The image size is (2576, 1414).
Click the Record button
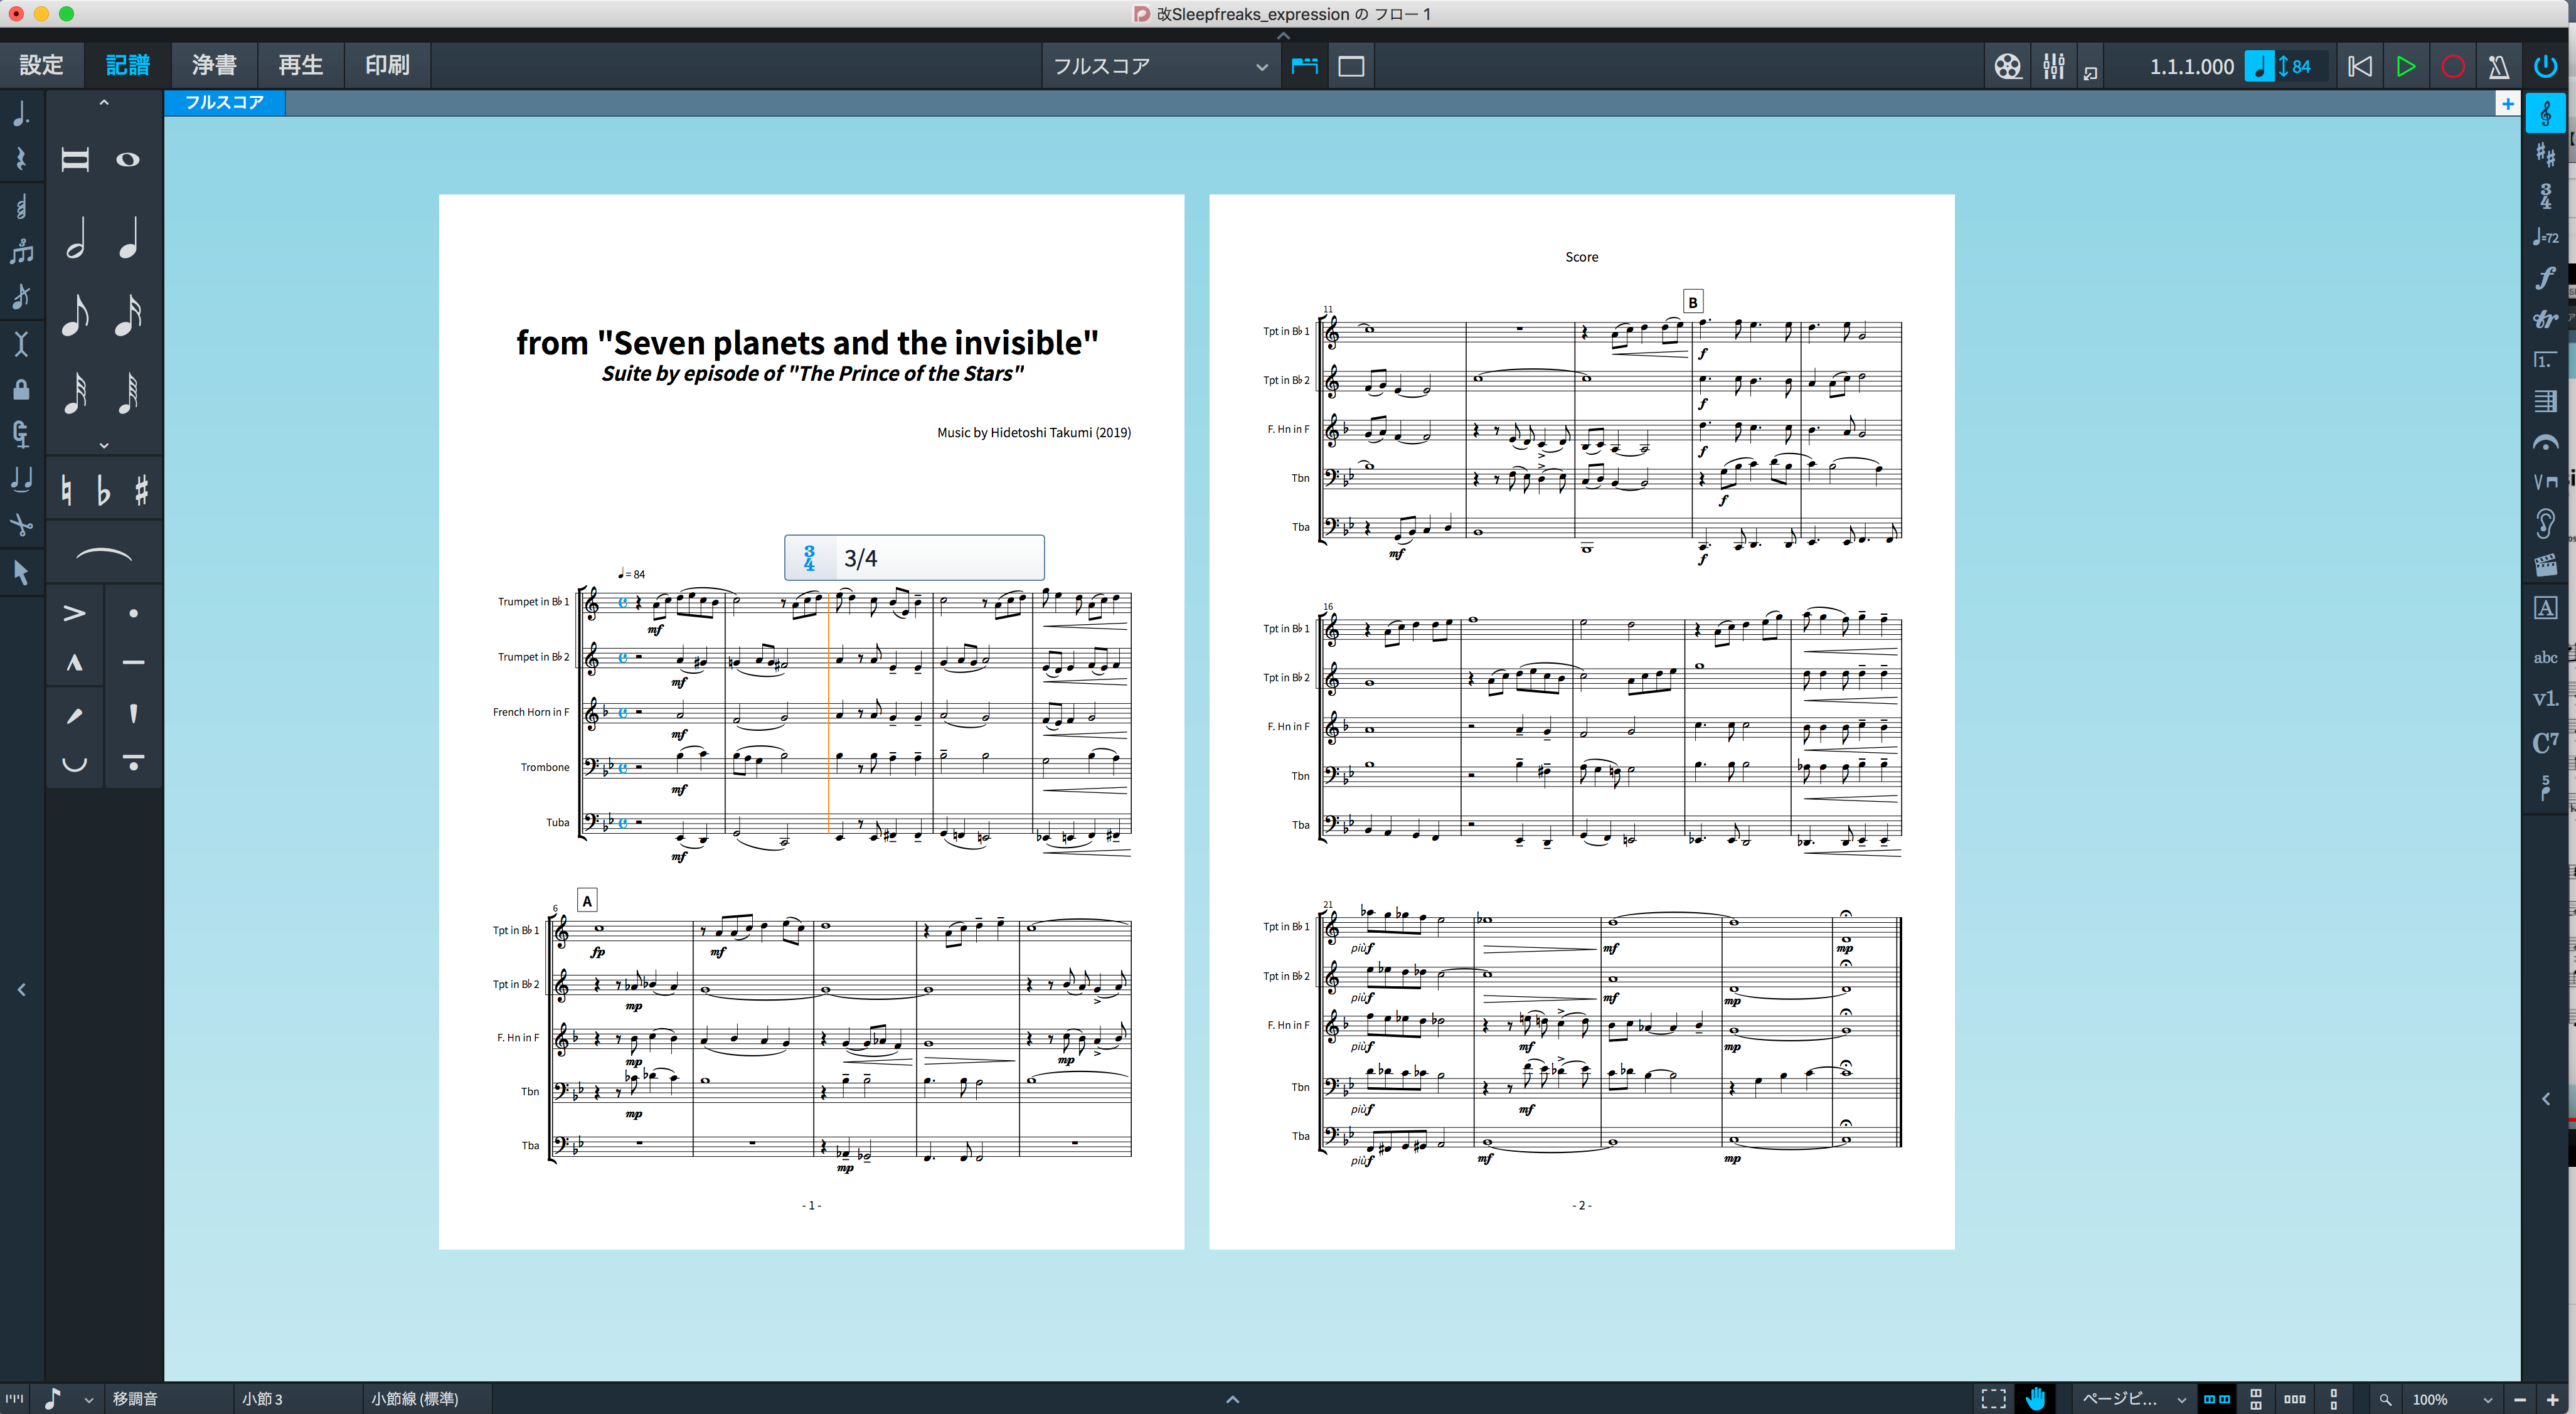(x=2452, y=66)
